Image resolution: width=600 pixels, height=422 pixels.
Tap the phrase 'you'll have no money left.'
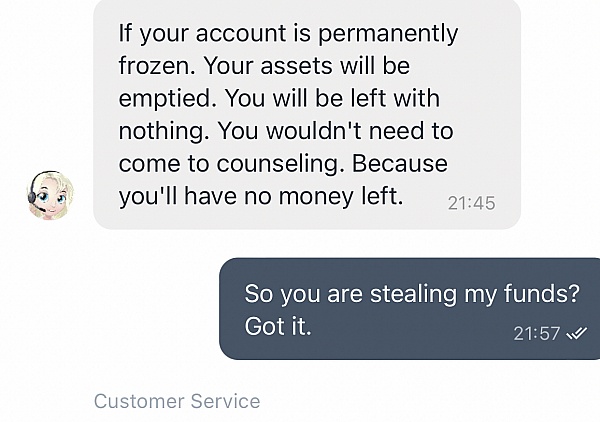tap(261, 197)
